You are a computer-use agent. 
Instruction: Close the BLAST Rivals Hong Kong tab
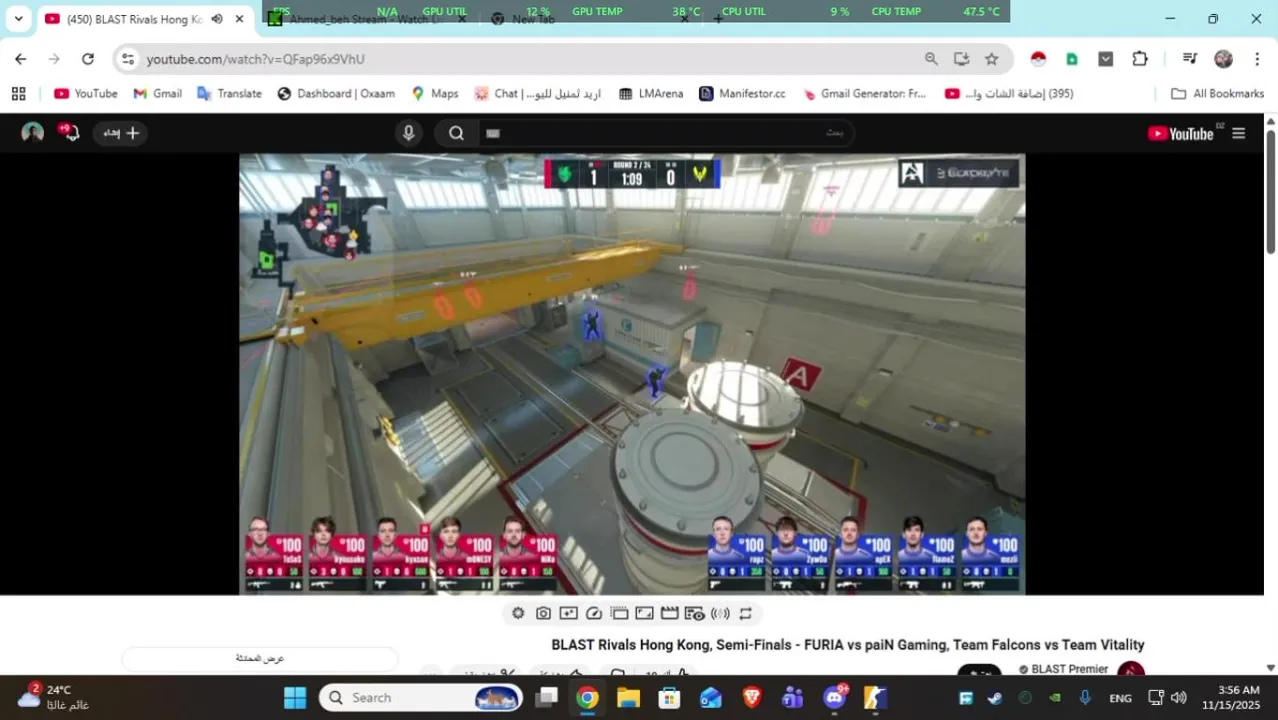[x=239, y=18]
